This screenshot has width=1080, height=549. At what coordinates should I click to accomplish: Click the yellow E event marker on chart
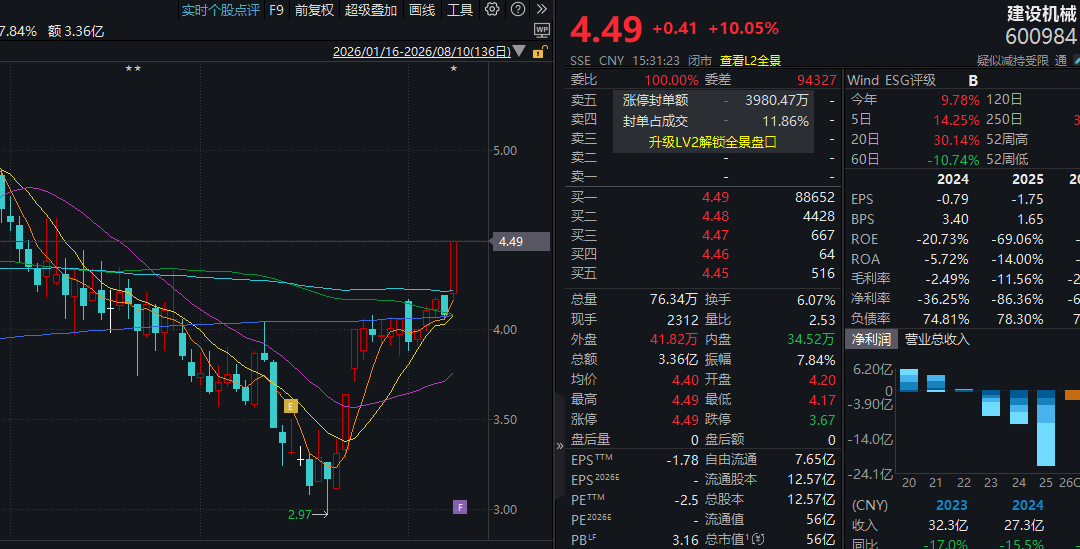[x=291, y=406]
